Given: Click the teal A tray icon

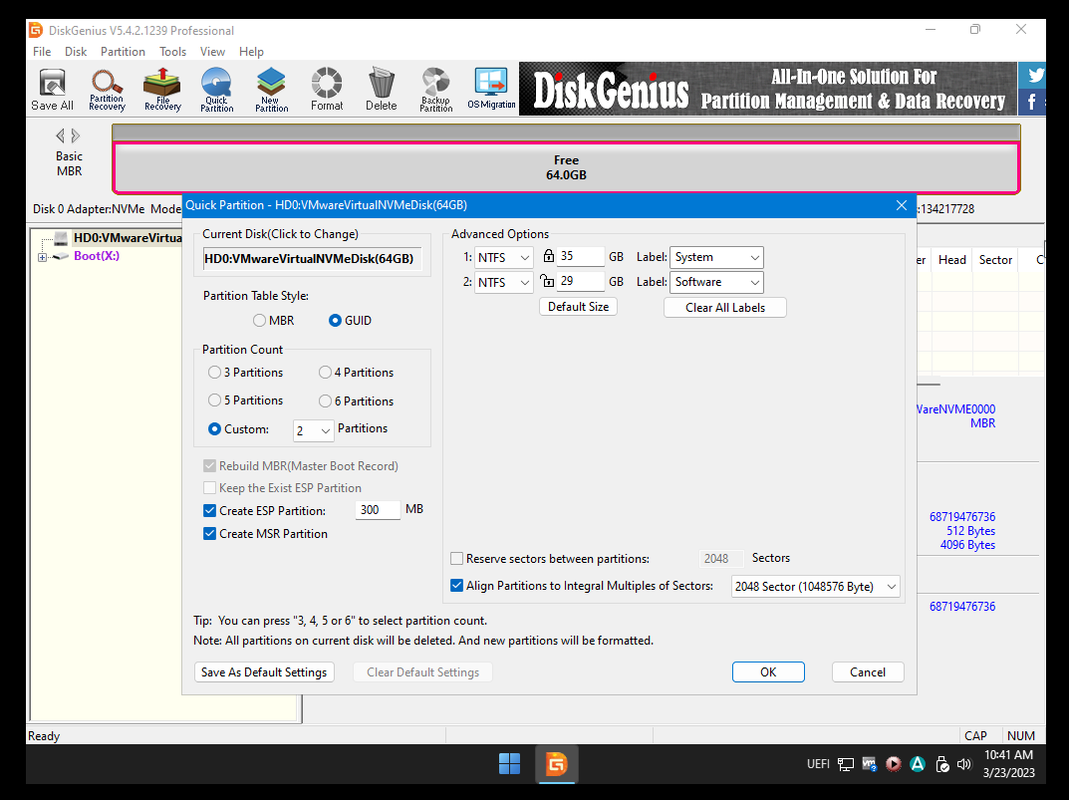Looking at the screenshot, I should (x=918, y=764).
